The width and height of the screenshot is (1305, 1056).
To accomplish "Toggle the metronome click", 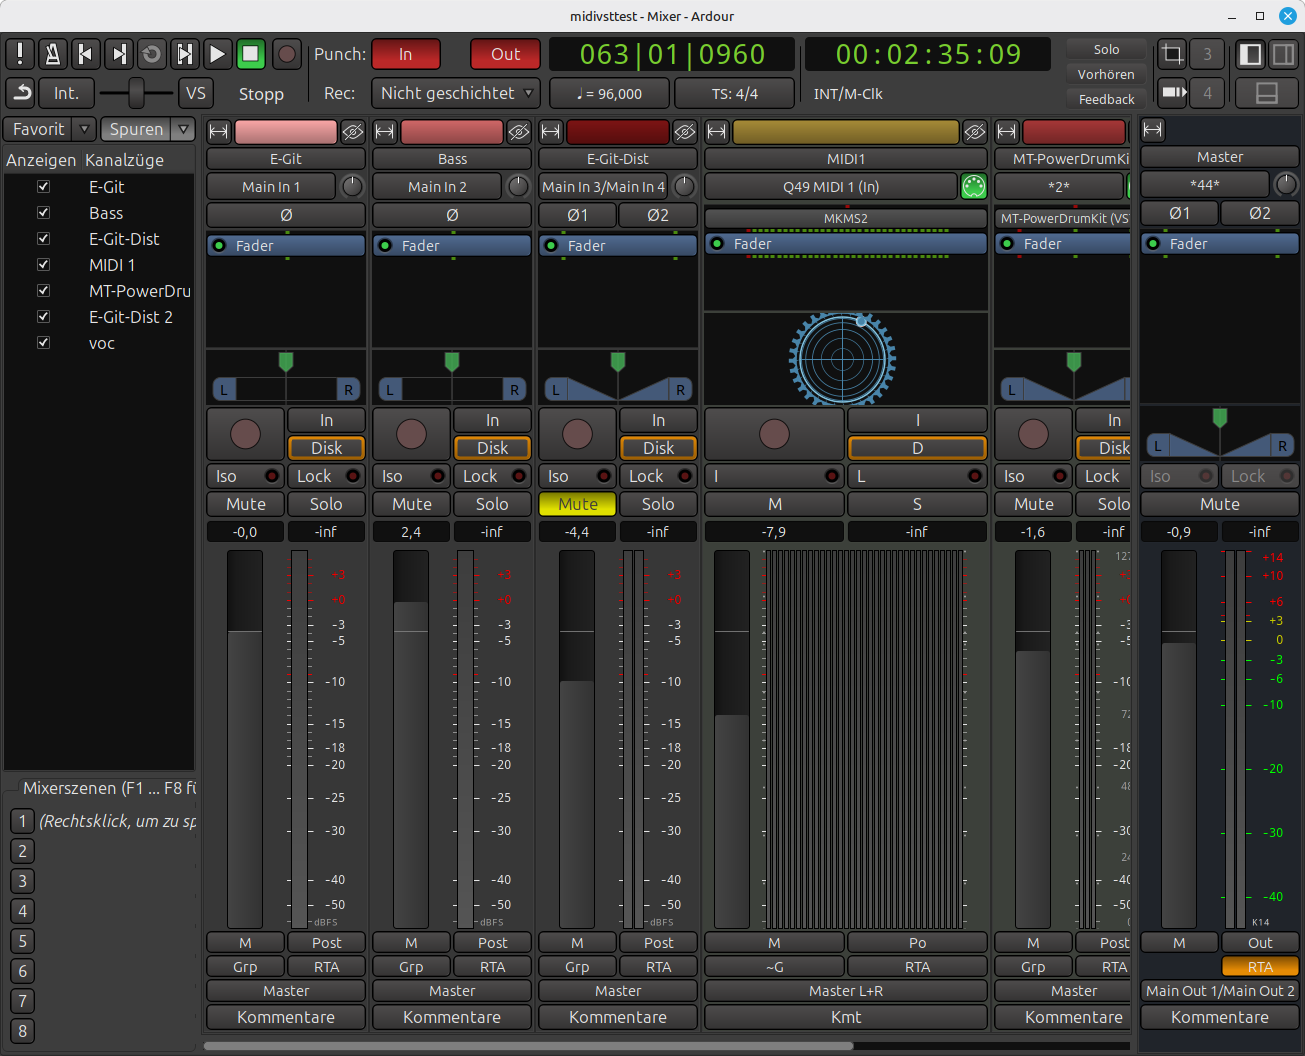I will tap(53, 54).
